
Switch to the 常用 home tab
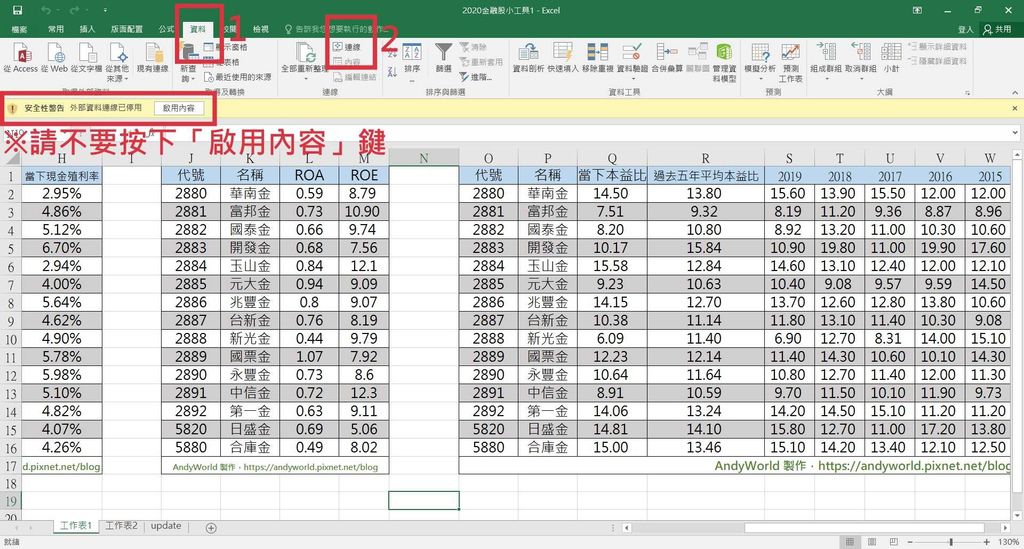pos(56,29)
